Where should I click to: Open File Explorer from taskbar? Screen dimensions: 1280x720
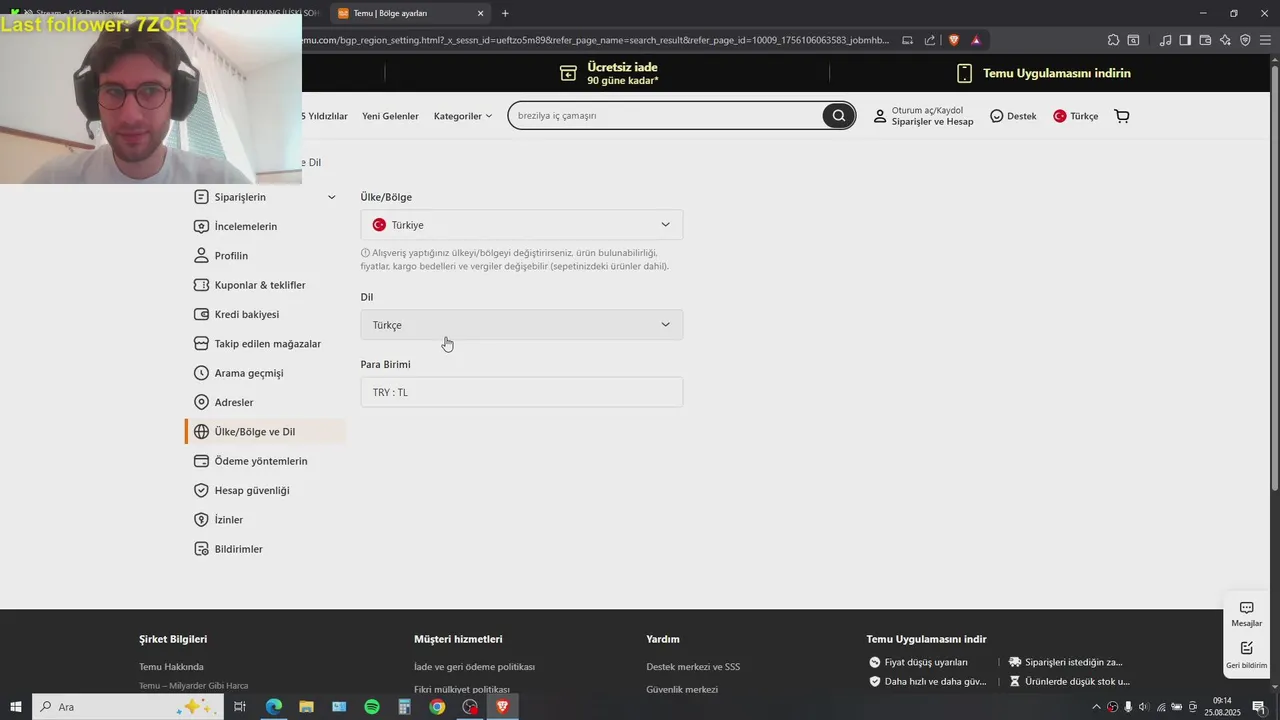tap(306, 707)
